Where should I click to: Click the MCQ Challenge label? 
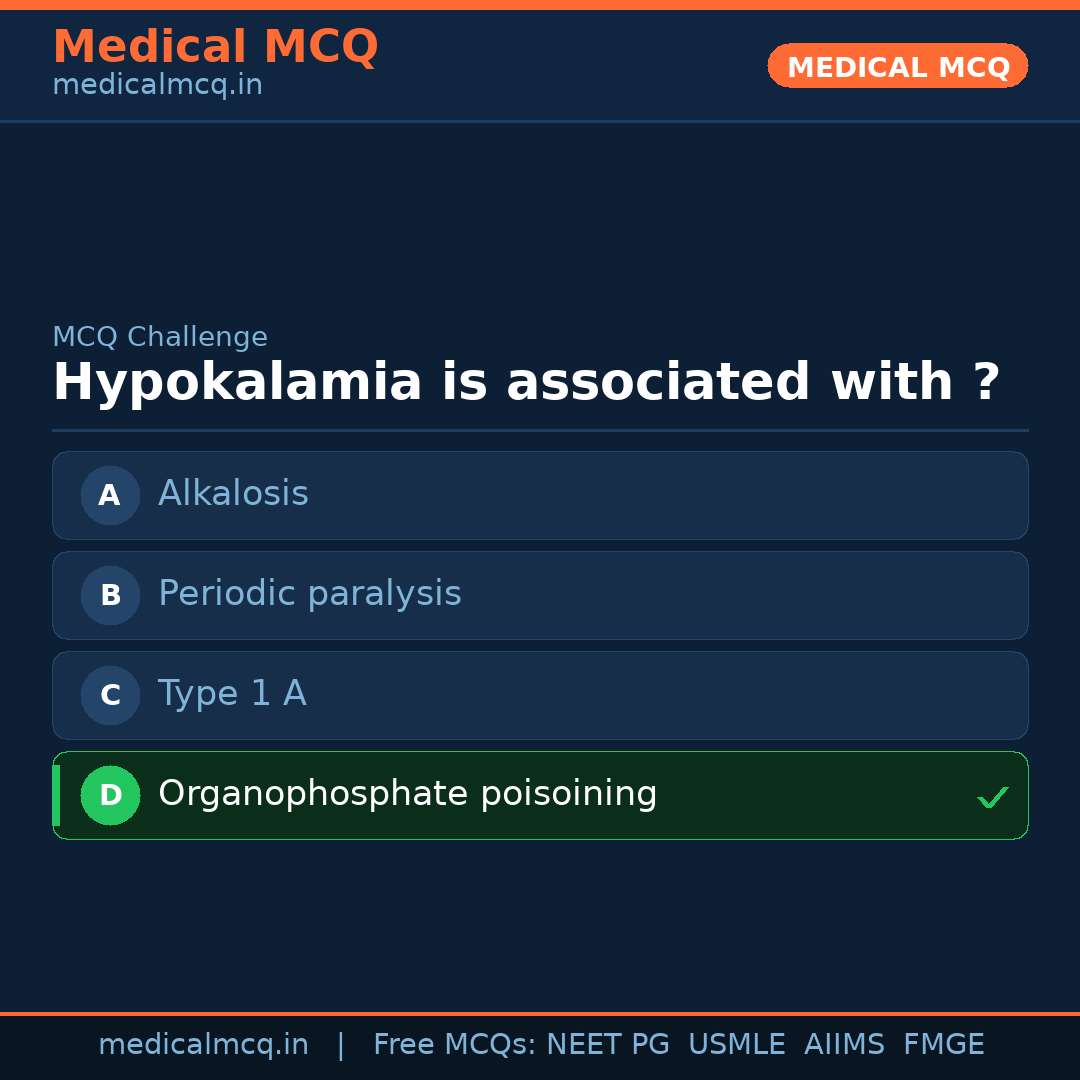[x=160, y=338]
